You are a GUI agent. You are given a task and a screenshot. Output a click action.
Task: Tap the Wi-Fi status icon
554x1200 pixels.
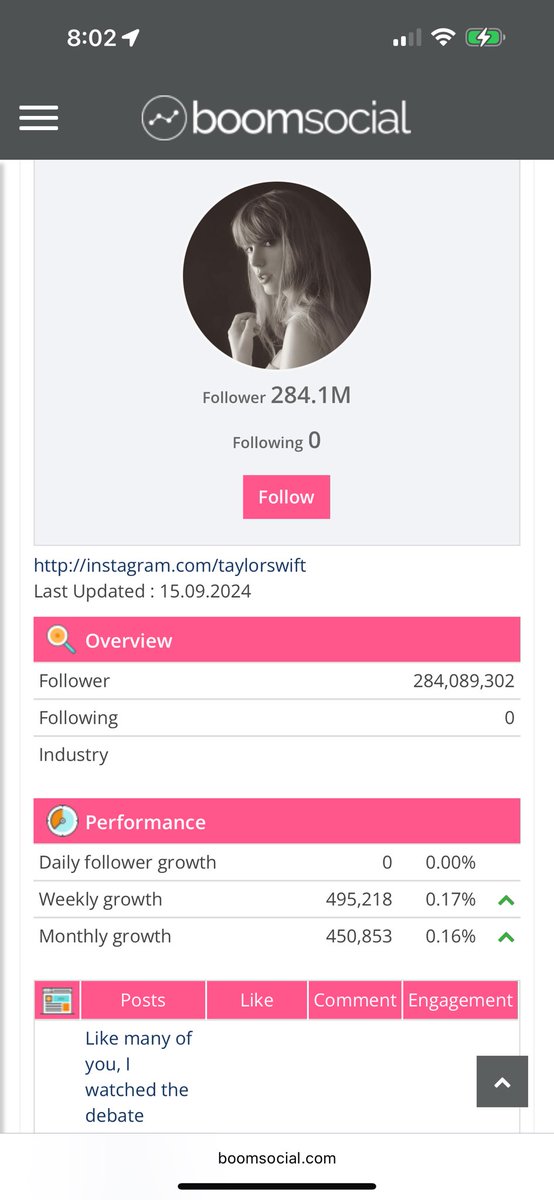[x=442, y=38]
